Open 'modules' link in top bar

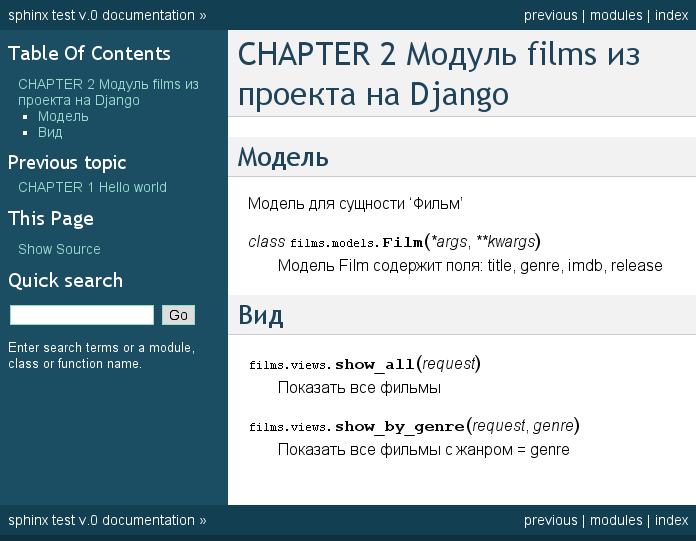(x=616, y=15)
